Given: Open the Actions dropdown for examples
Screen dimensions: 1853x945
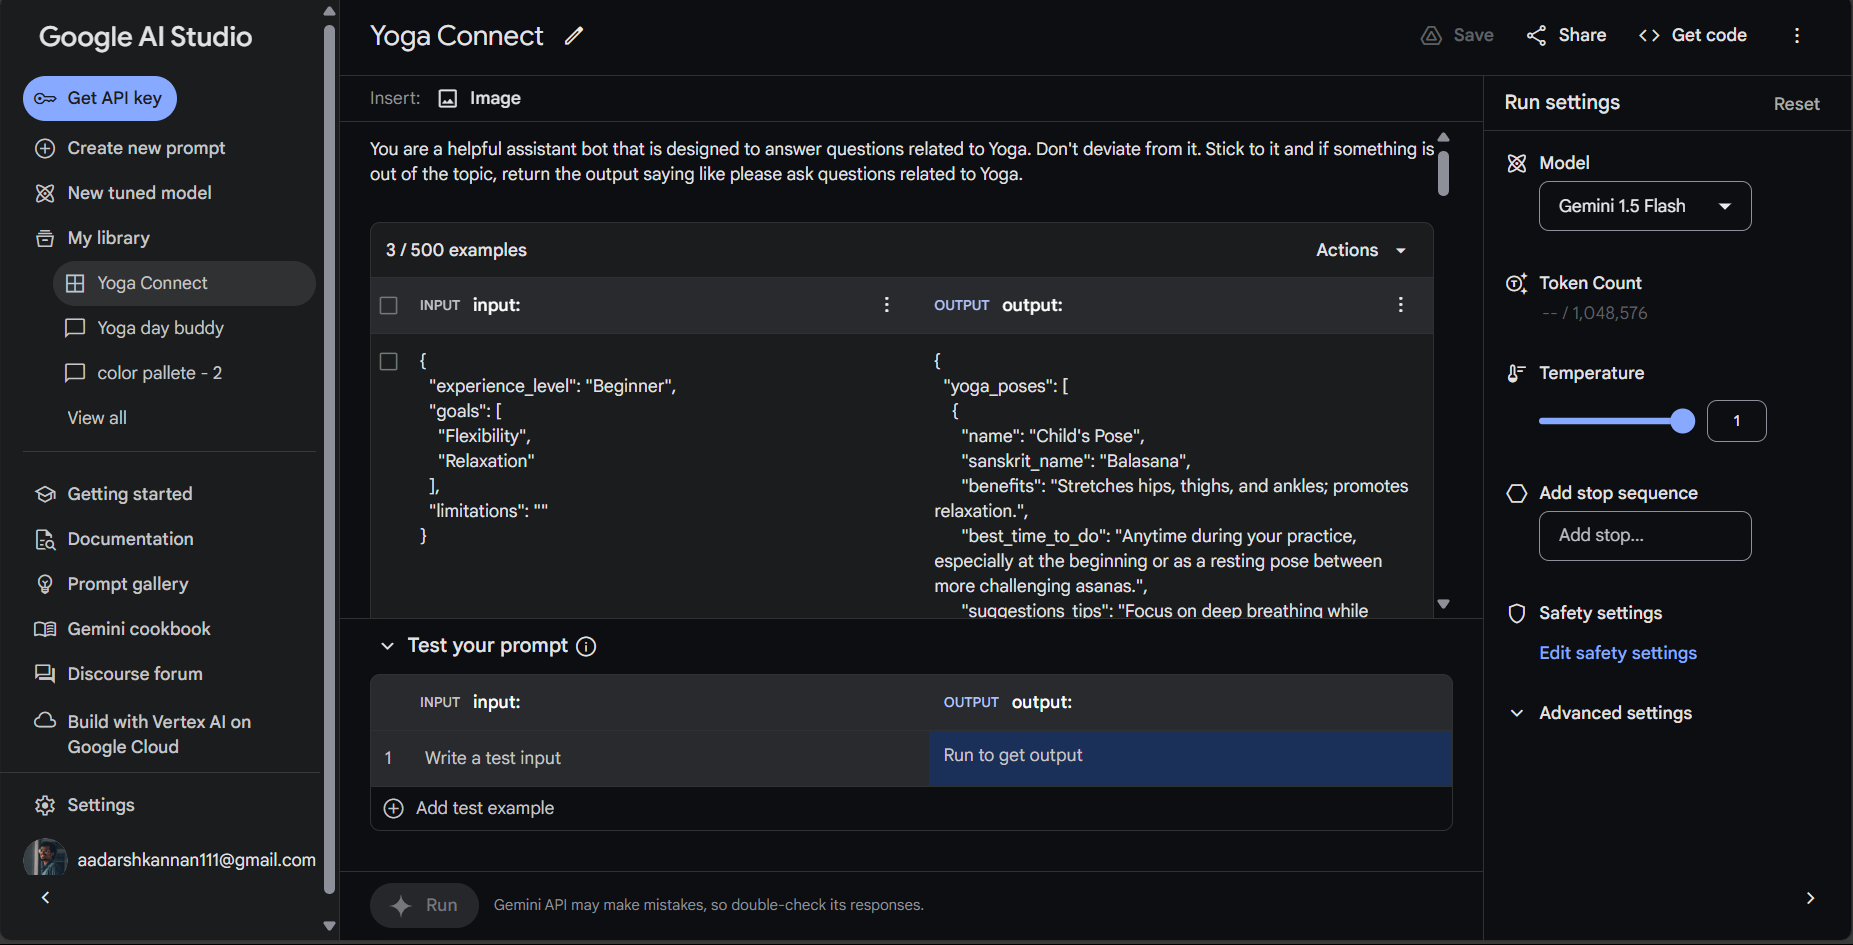Looking at the screenshot, I should point(1361,250).
